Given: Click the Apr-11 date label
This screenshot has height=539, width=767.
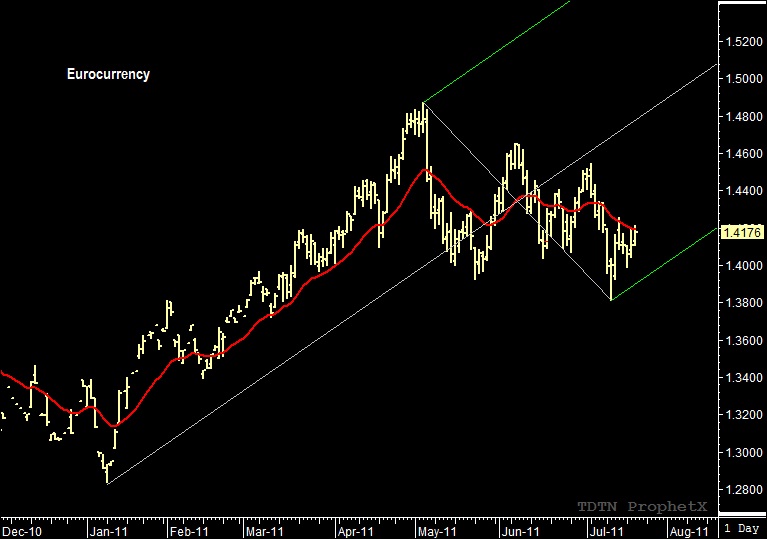Looking at the screenshot, I should (356, 531).
